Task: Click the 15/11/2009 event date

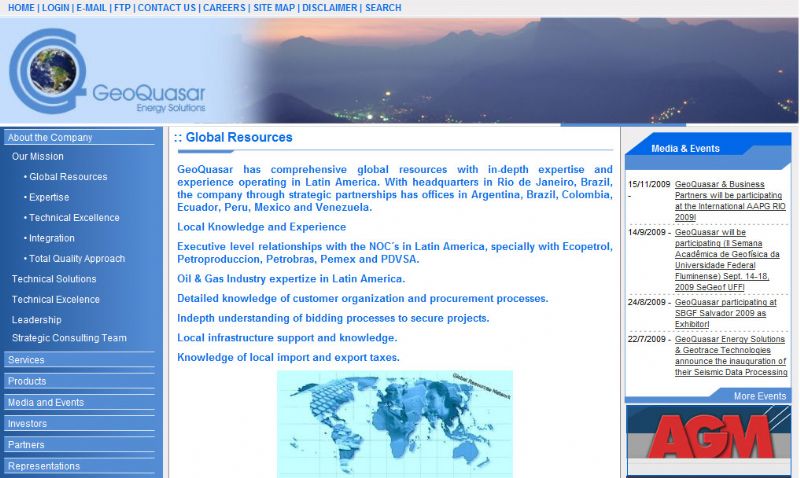Action: [648, 184]
